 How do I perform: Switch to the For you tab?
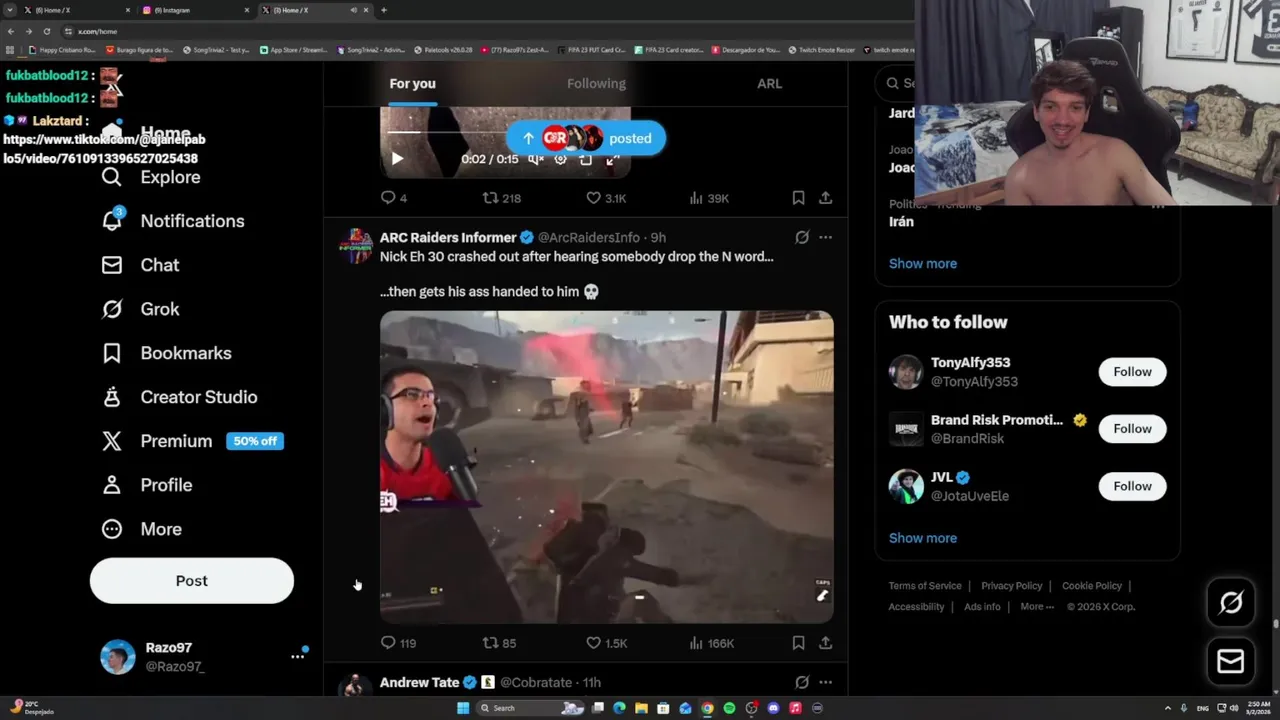click(412, 83)
